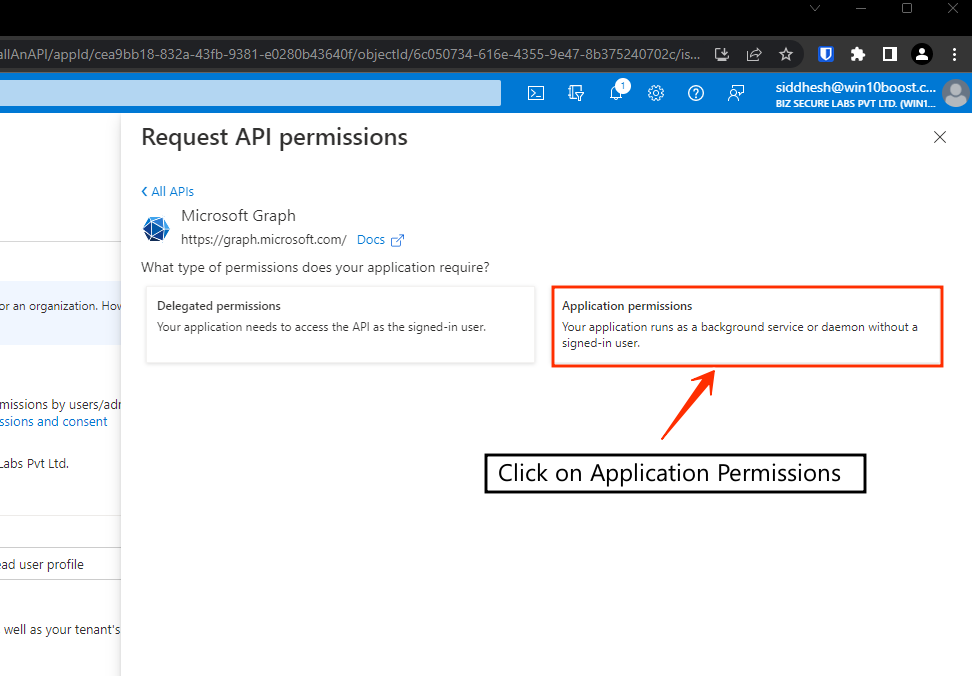Bookmark this page with the star icon
This screenshot has height=676, width=972.
pyautogui.click(x=786, y=54)
